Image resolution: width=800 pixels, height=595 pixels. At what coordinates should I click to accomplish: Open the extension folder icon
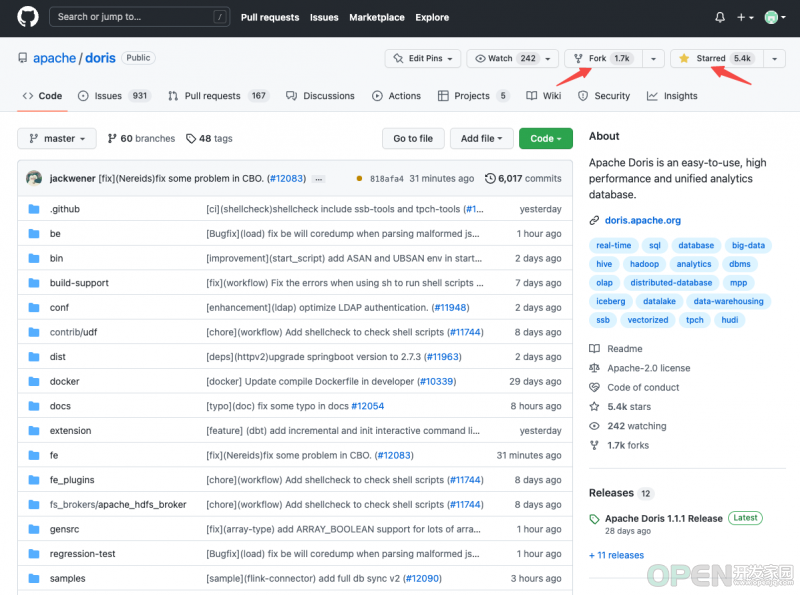point(34,431)
